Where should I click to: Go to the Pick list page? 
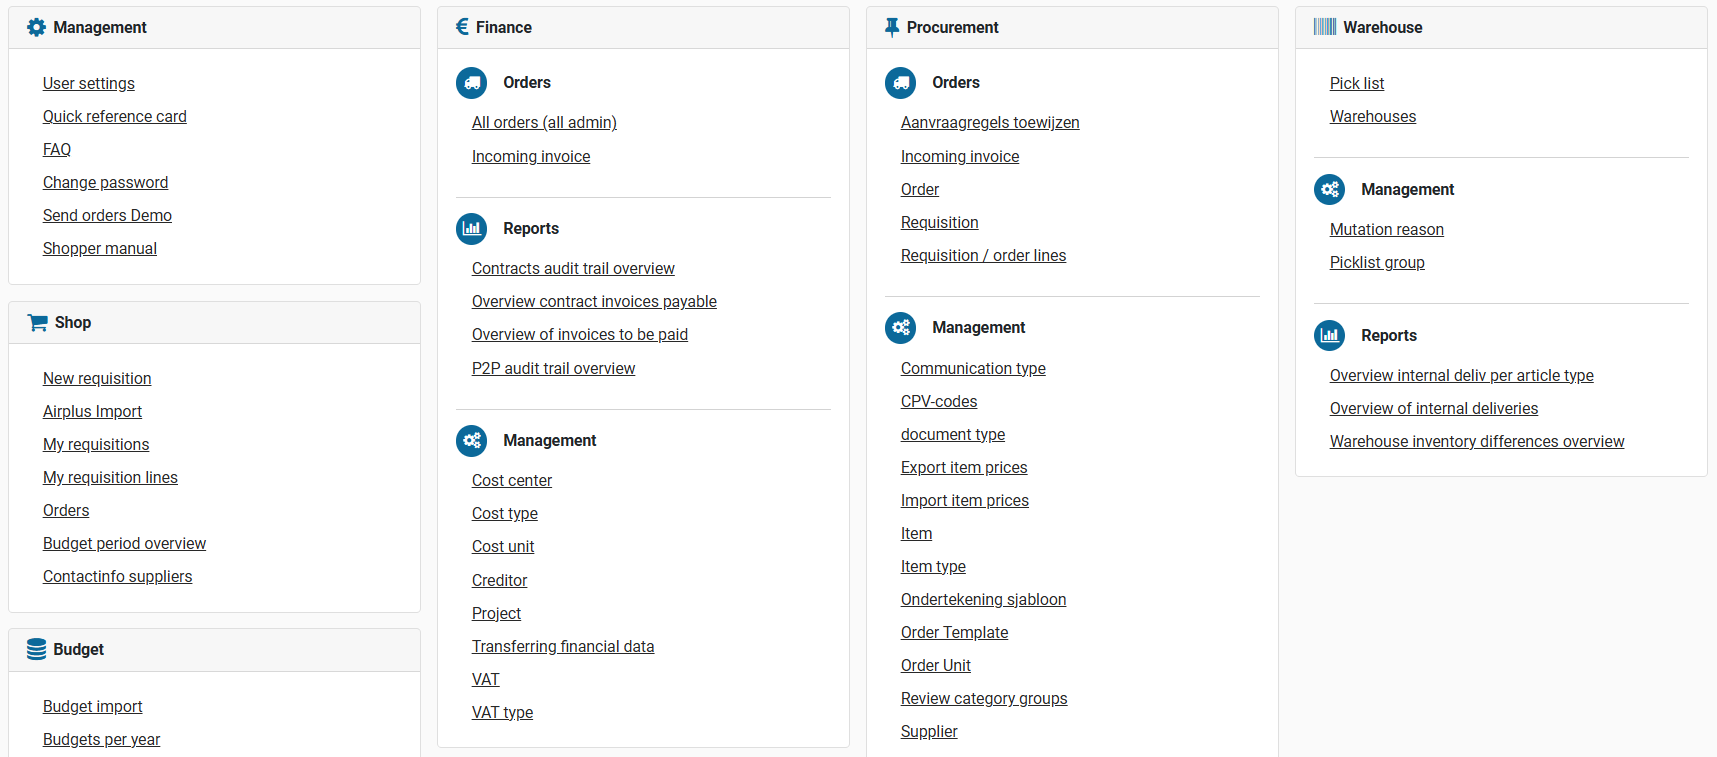[x=1356, y=84]
